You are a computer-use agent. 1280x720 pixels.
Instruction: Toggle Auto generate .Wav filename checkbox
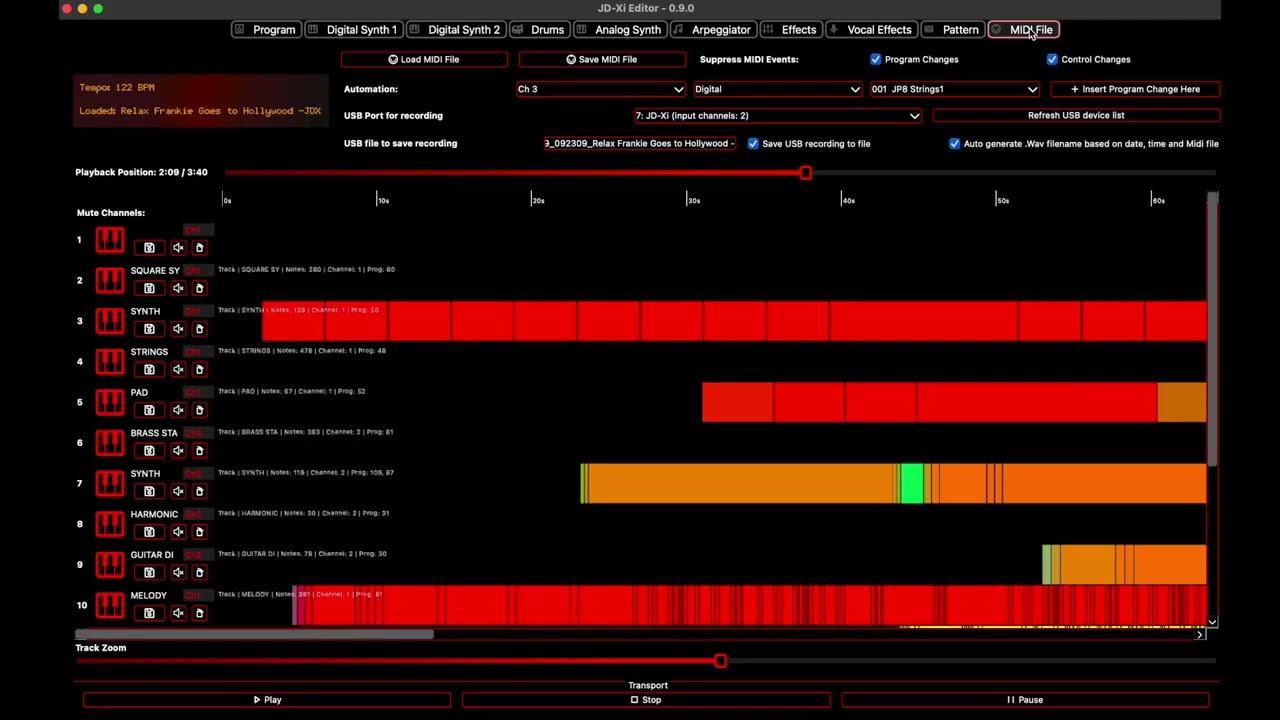click(x=954, y=143)
